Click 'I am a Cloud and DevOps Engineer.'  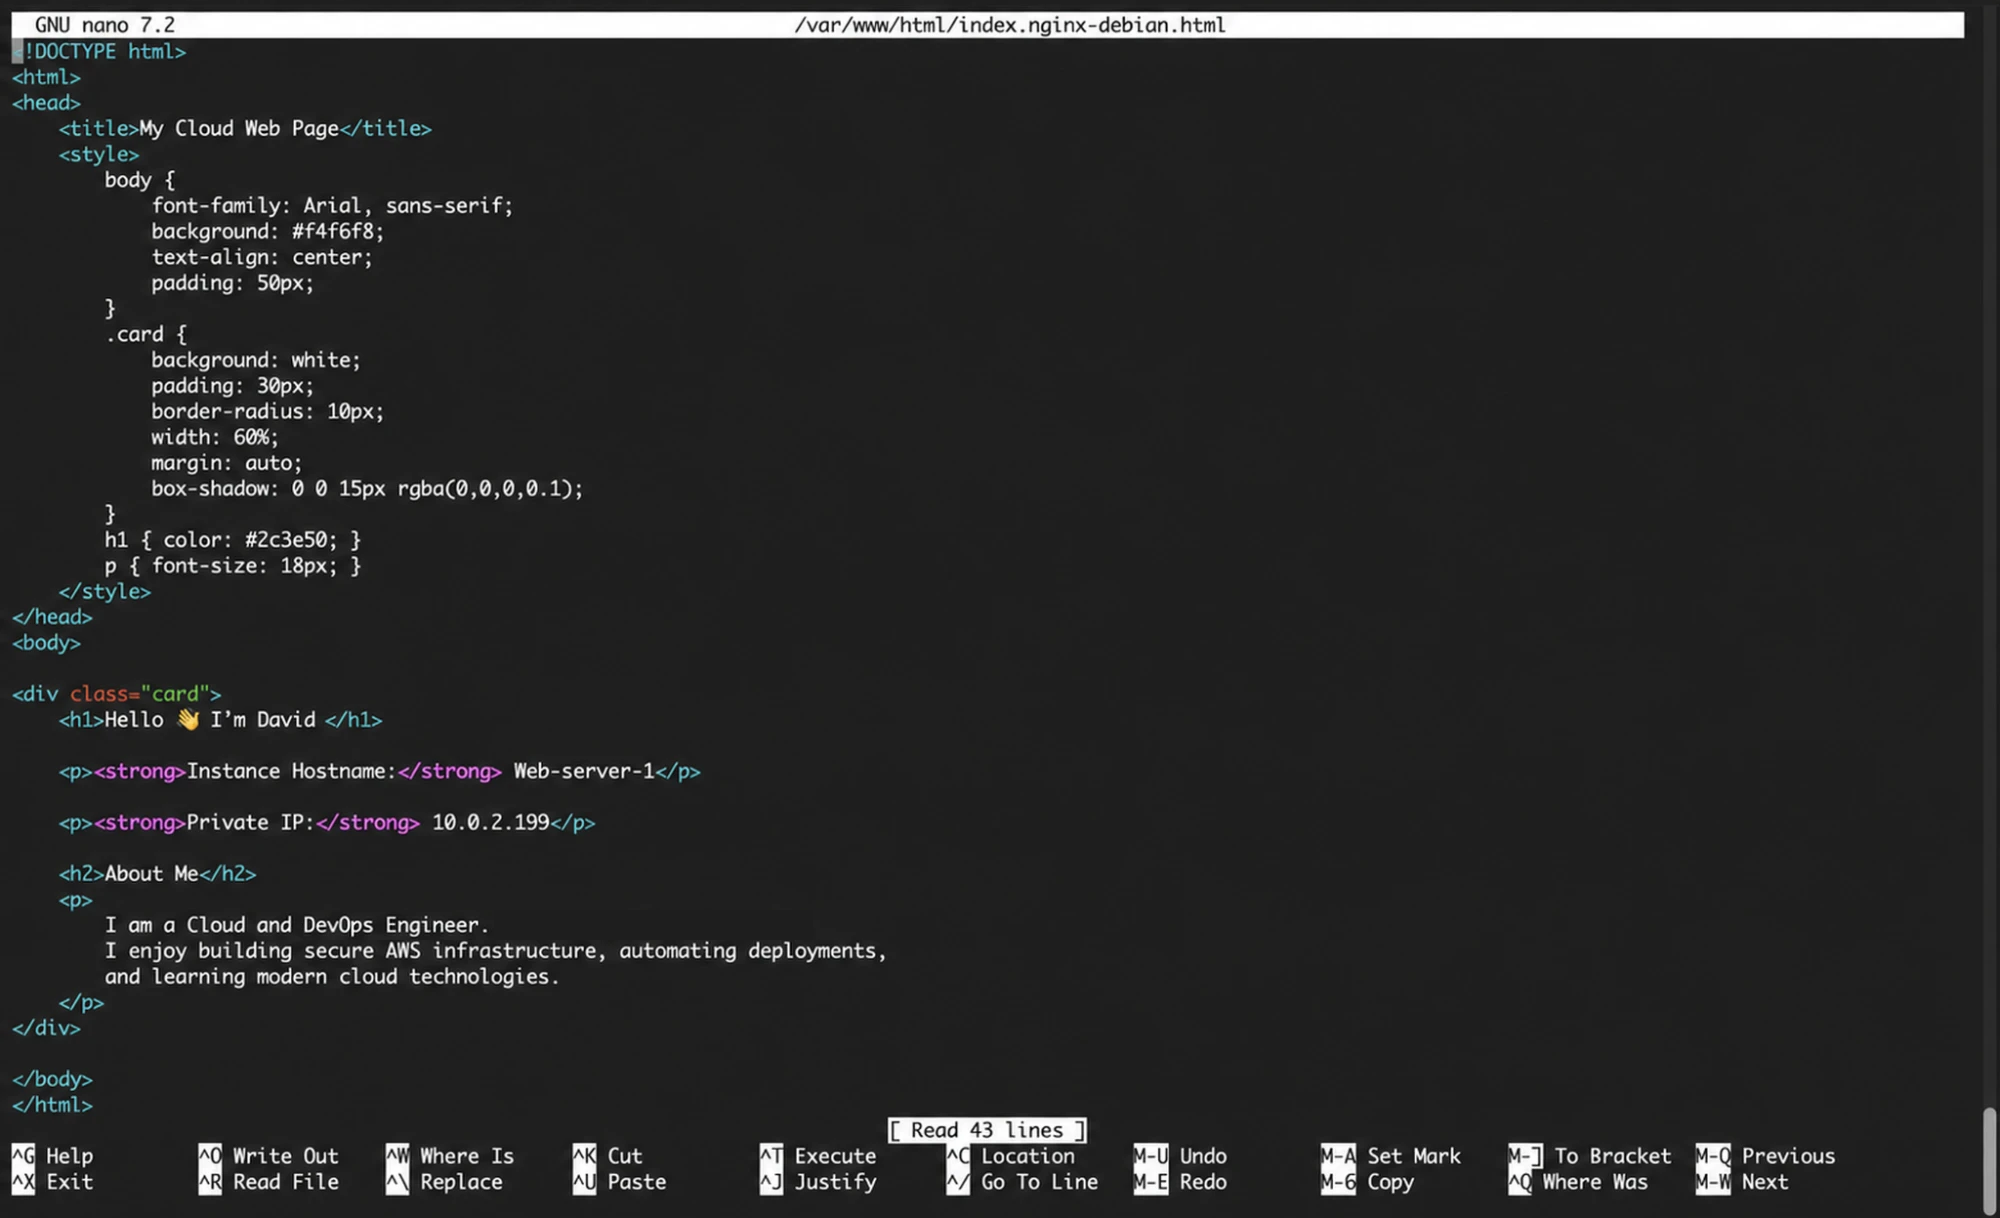(x=297, y=925)
